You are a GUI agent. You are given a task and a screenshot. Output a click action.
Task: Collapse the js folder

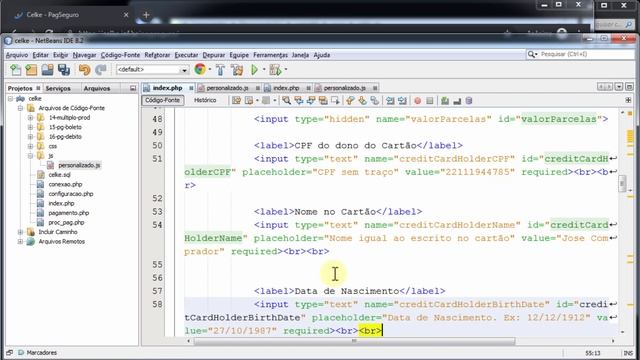tap(30, 156)
